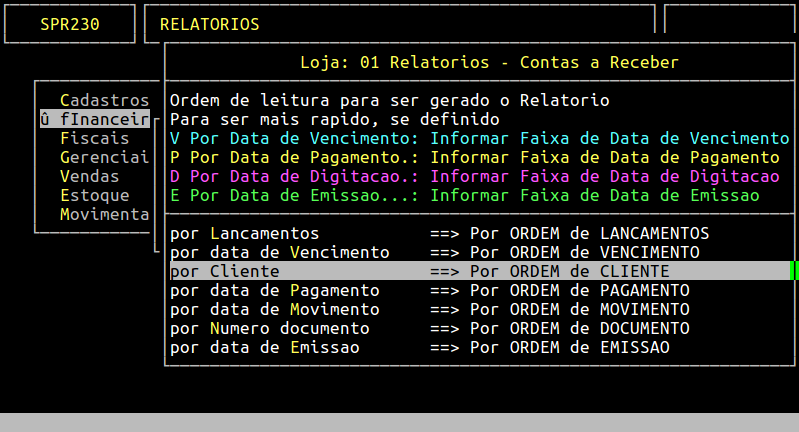
Task: Click the green 'E Por Data de Emissao' line
Action: 464,195
